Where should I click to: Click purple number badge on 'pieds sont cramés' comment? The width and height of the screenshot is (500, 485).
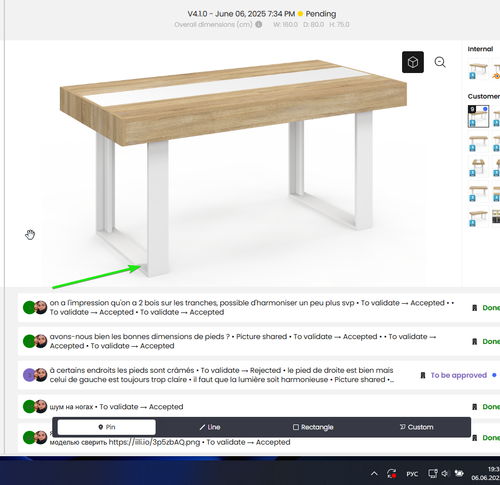coord(29,375)
